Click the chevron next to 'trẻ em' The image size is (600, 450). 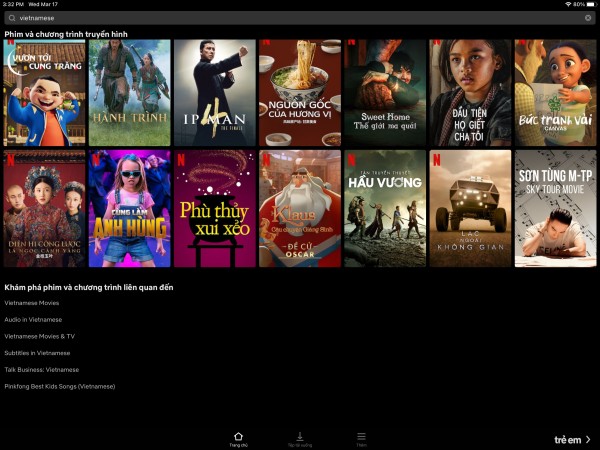588,440
